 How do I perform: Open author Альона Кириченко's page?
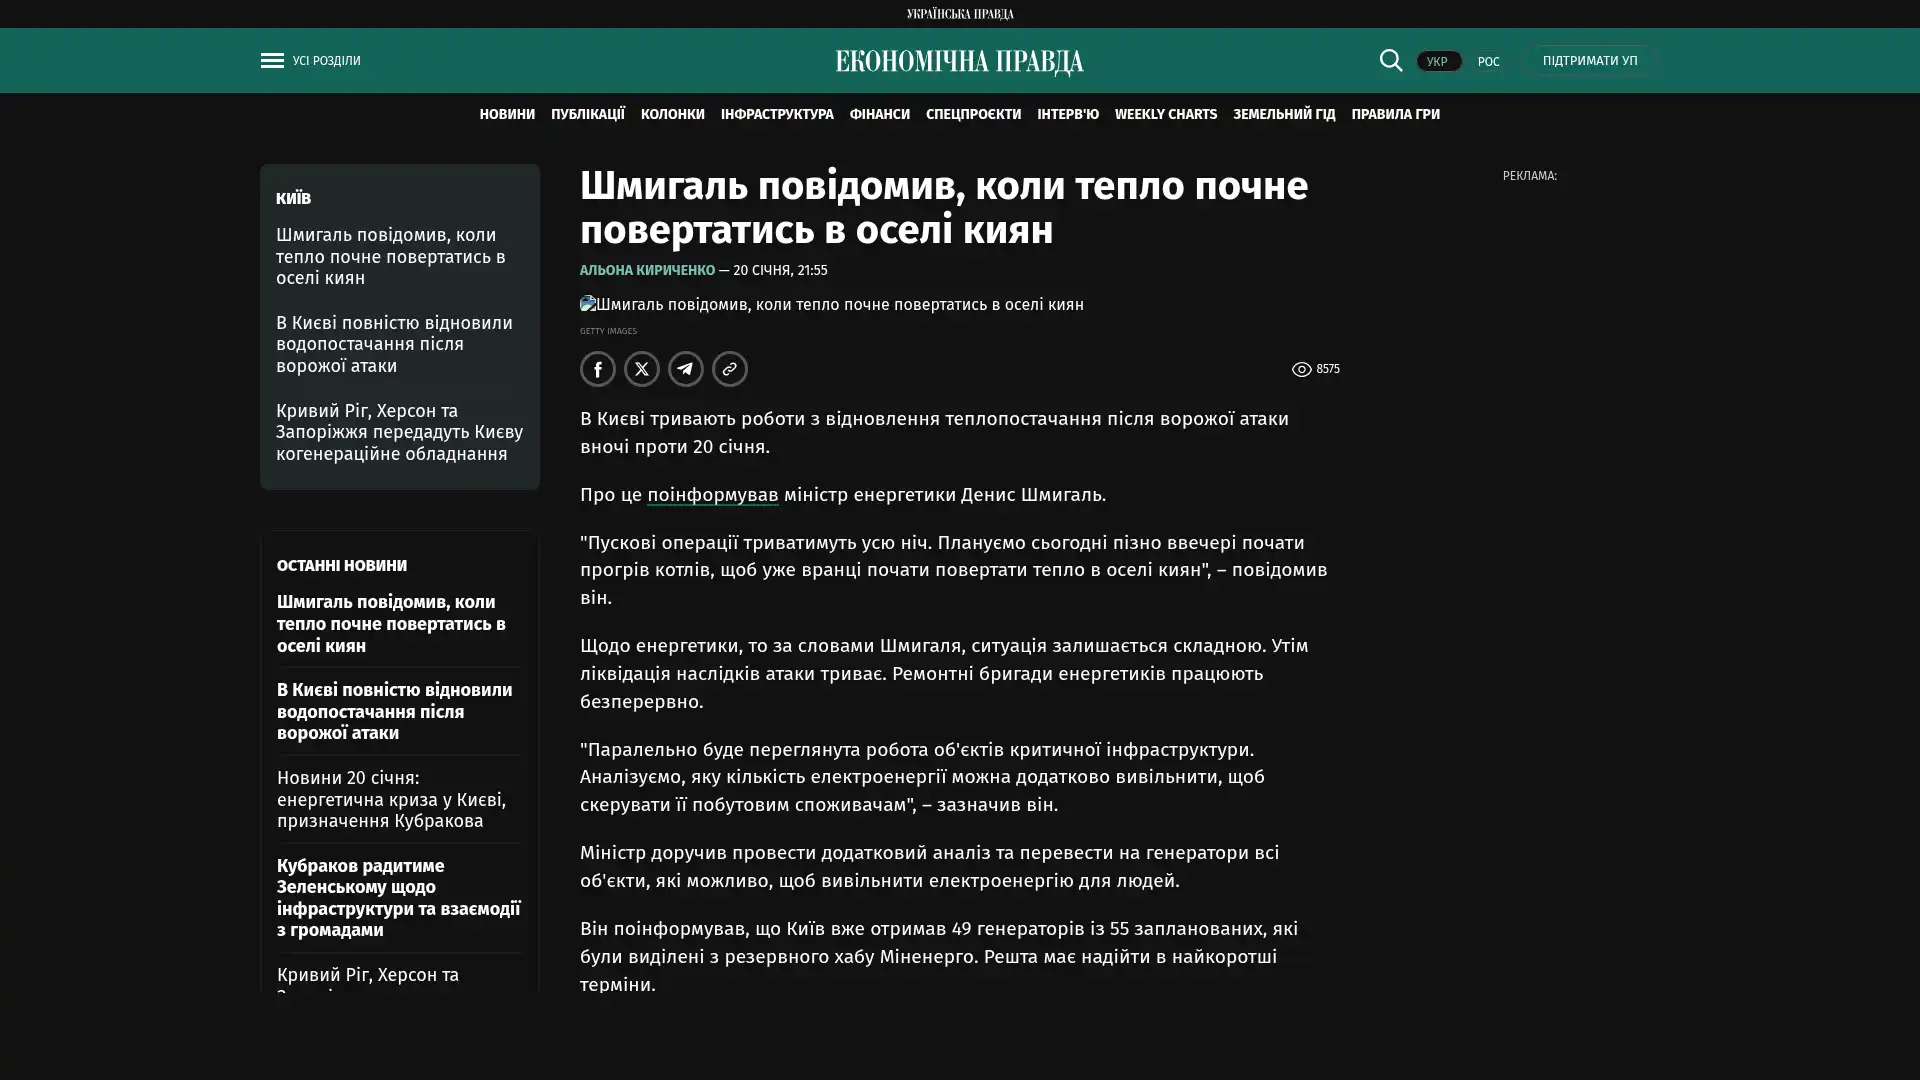coord(647,270)
